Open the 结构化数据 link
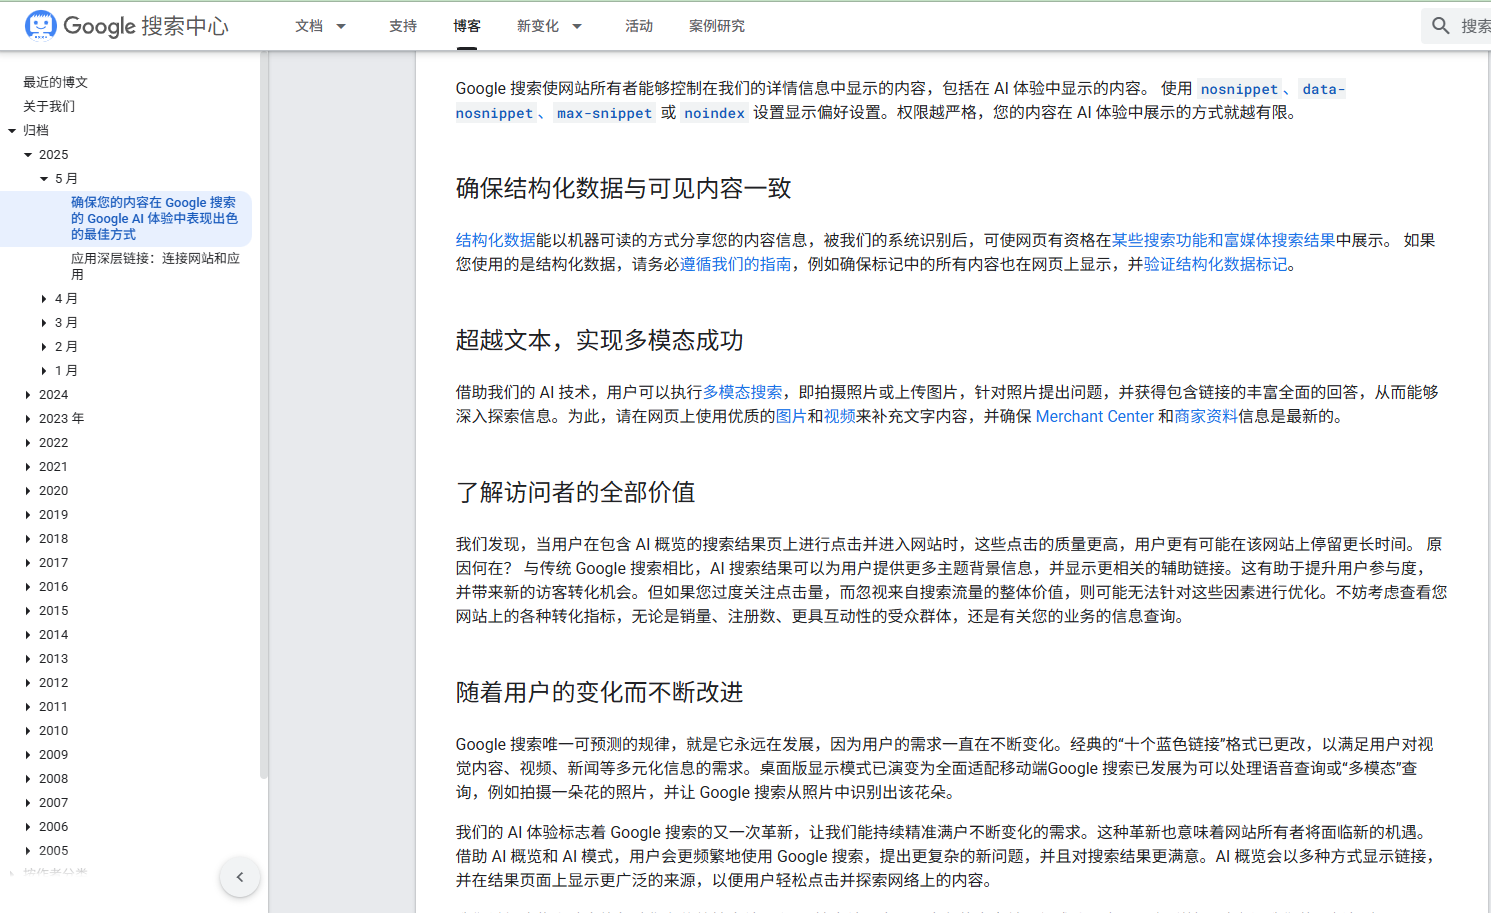 coord(496,240)
